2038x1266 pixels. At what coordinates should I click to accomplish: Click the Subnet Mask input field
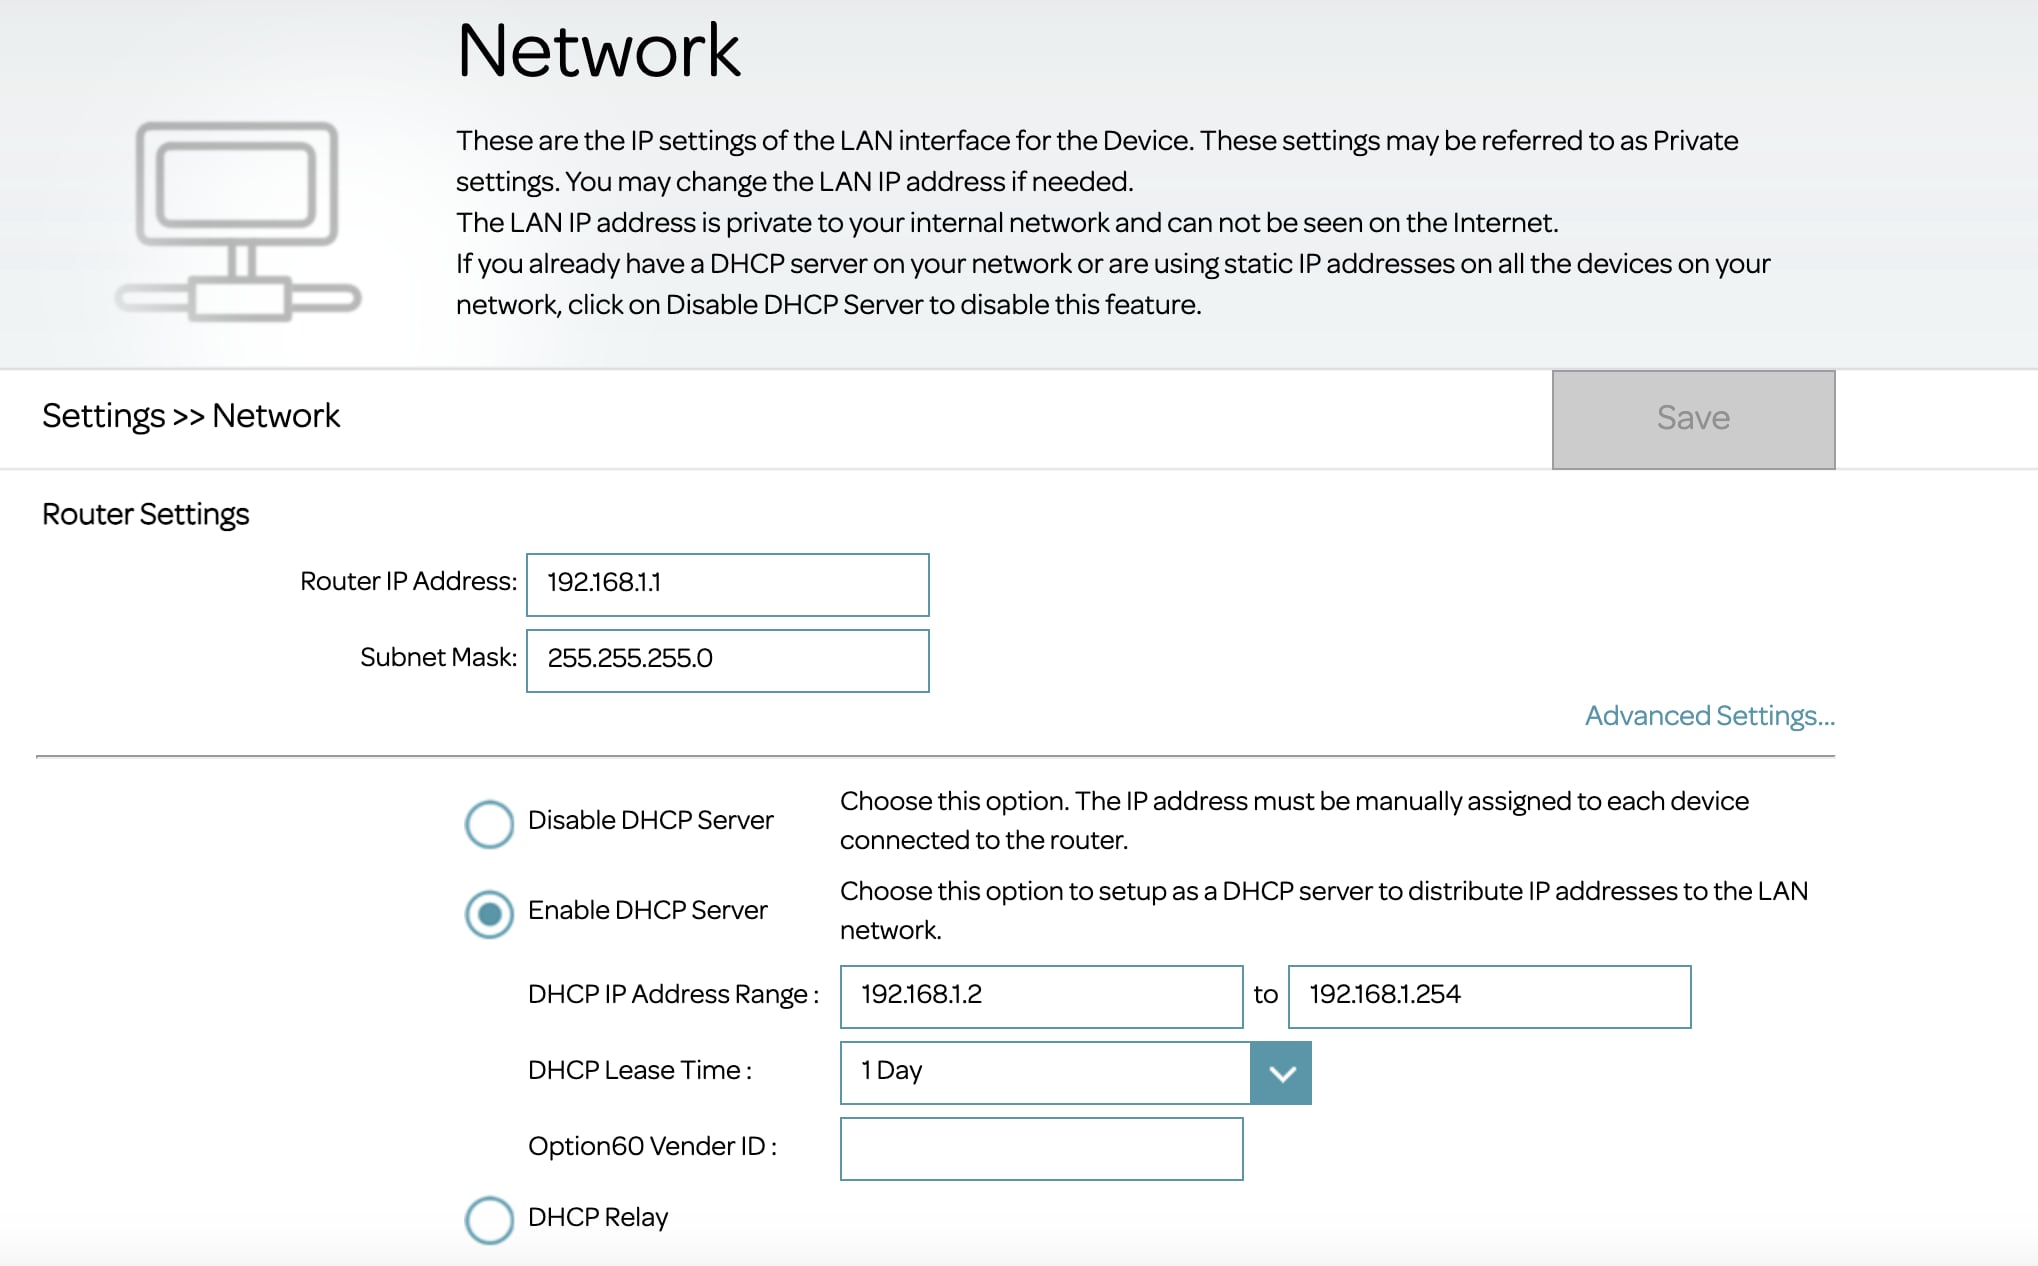tap(727, 661)
